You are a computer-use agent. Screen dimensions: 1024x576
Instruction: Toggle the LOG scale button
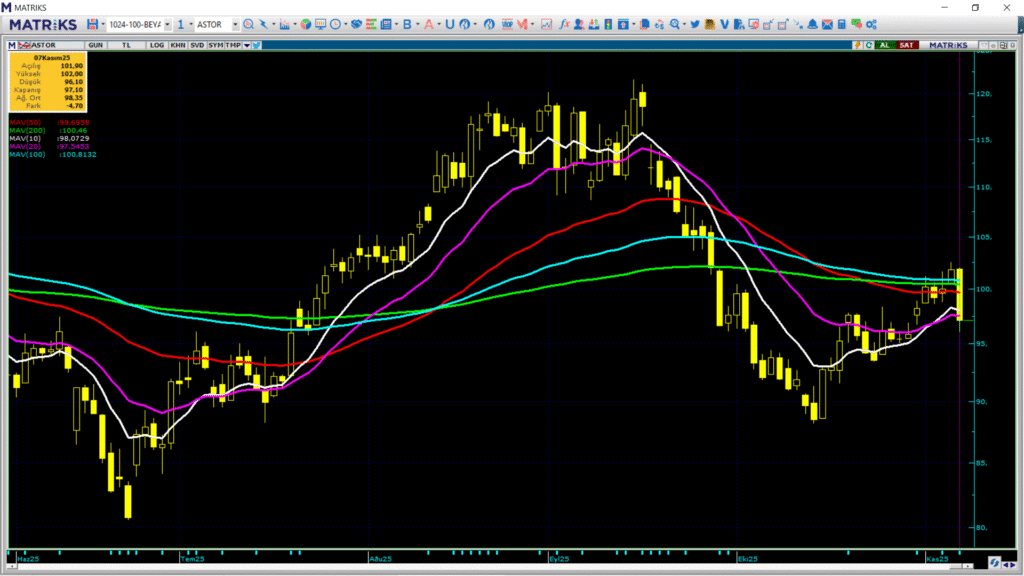click(x=157, y=45)
